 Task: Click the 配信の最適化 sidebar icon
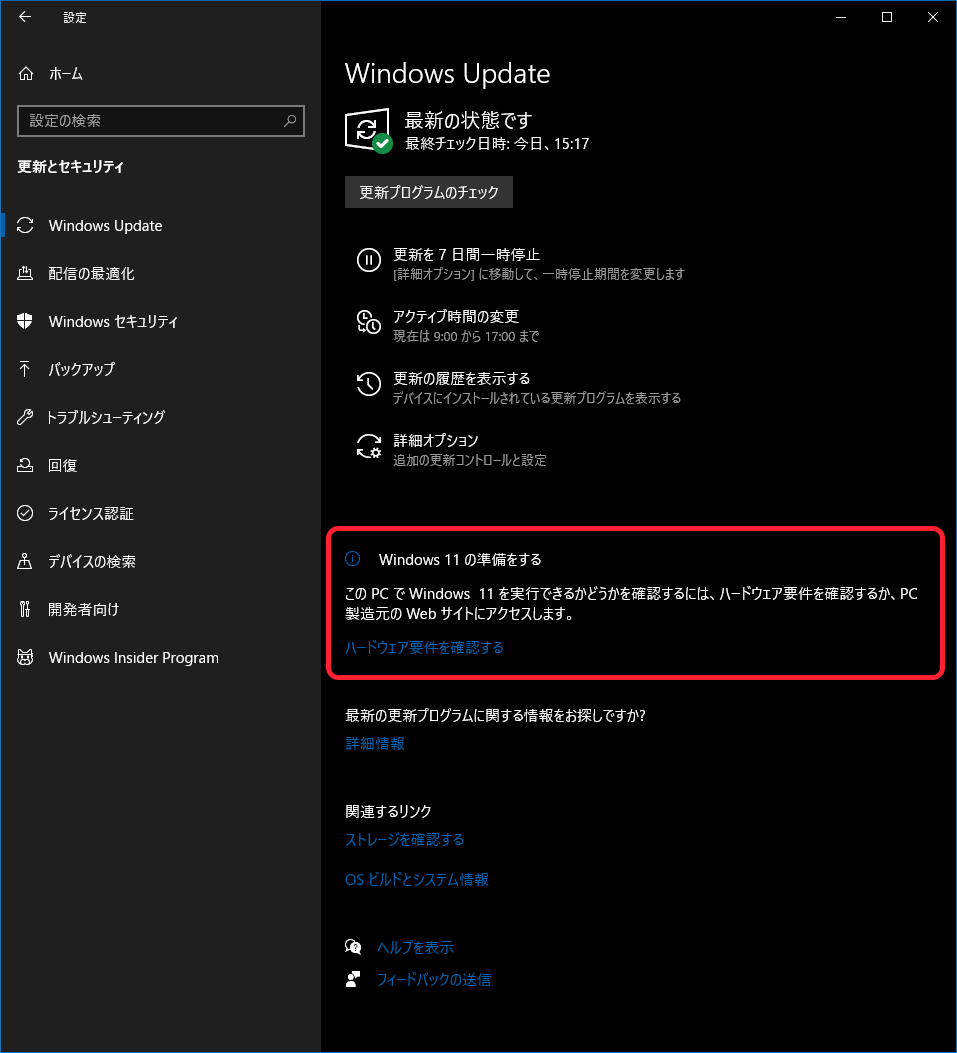[x=26, y=273]
